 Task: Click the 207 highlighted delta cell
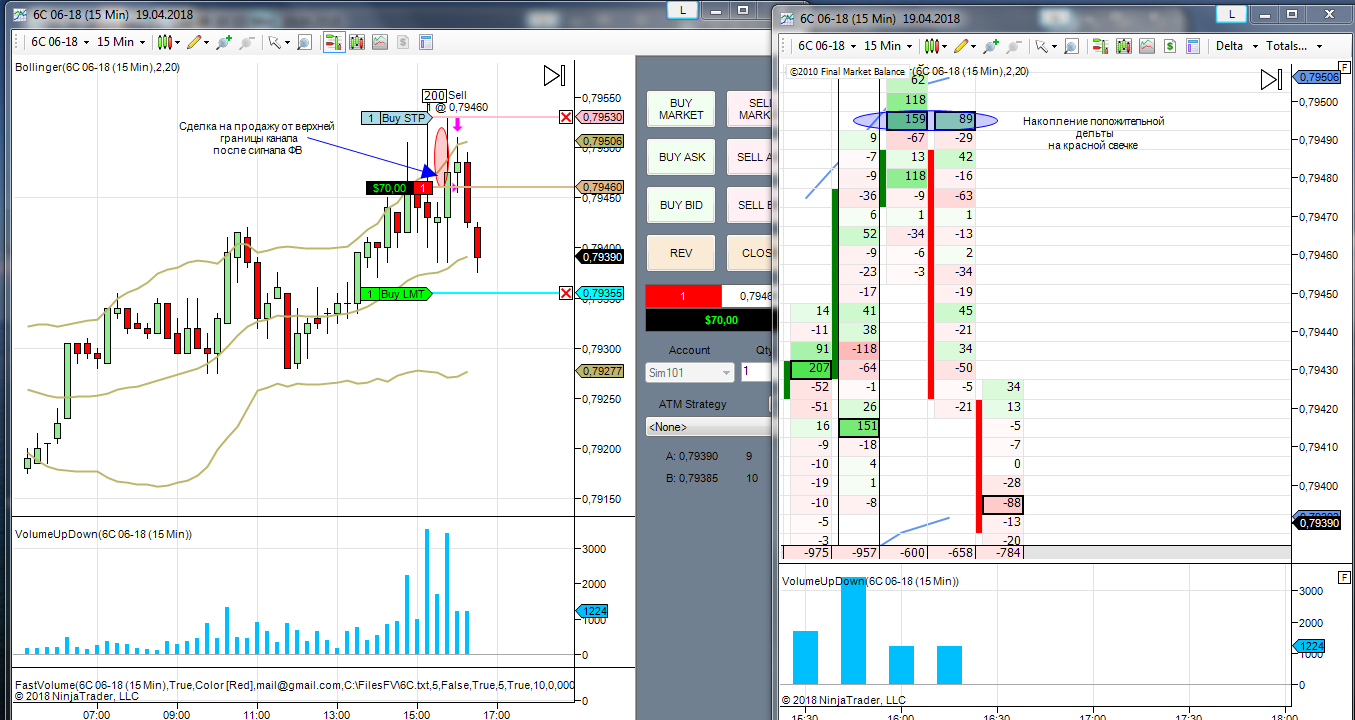pos(811,369)
